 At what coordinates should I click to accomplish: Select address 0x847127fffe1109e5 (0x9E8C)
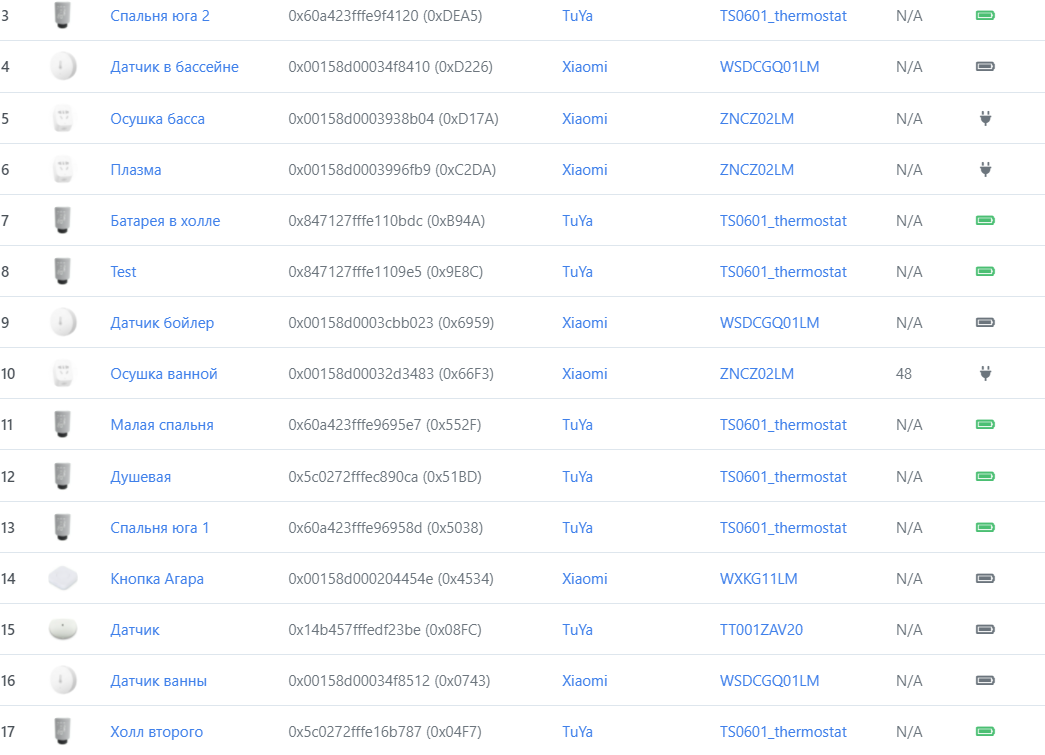[386, 272]
